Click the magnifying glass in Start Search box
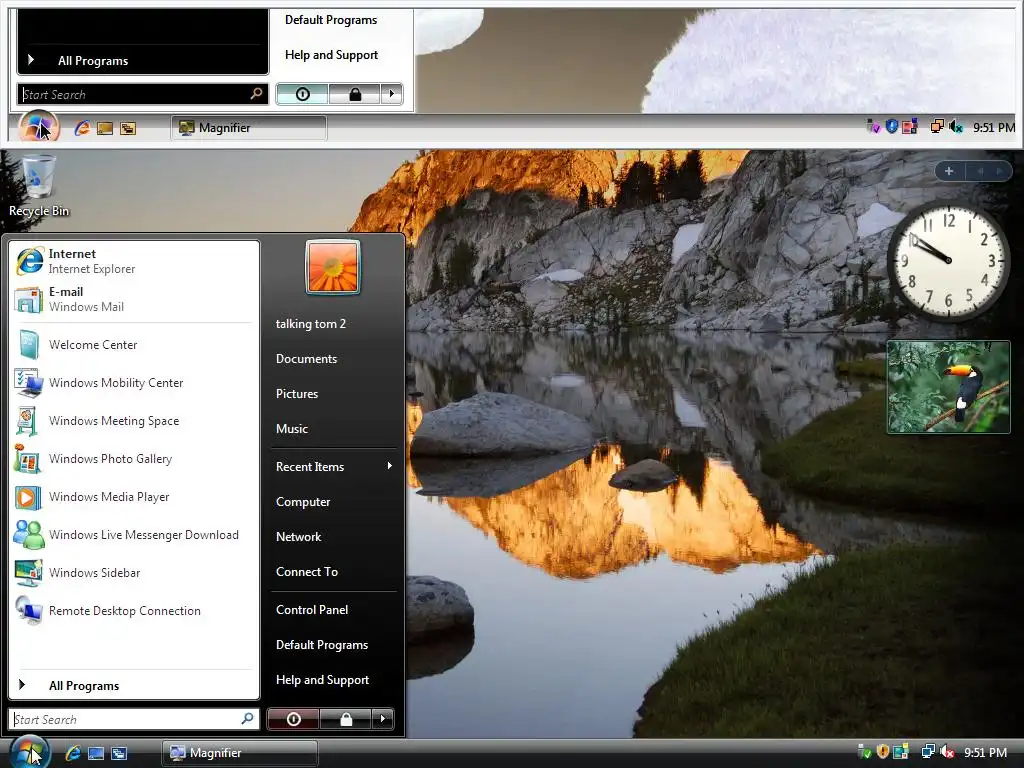 pyautogui.click(x=248, y=719)
